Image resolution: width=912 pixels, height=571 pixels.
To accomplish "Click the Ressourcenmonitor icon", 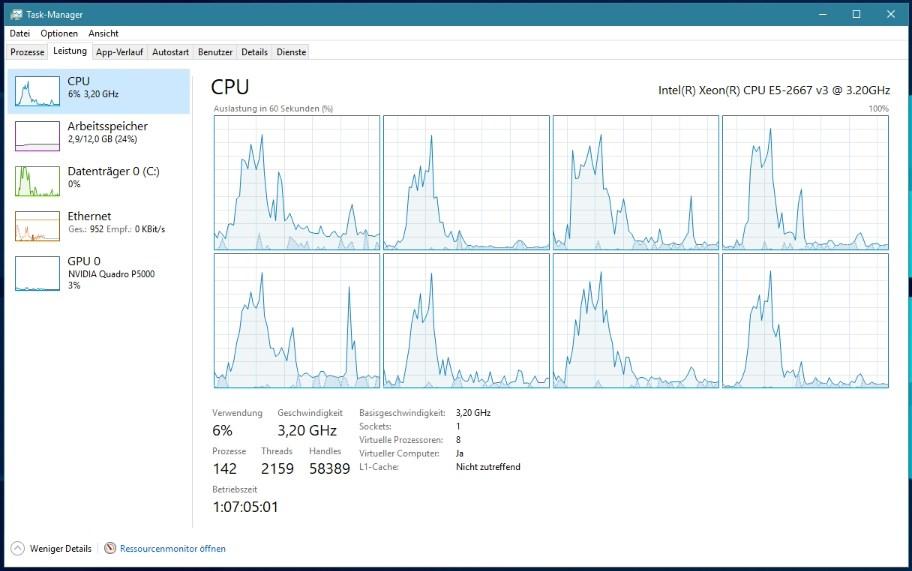I will click(110, 548).
